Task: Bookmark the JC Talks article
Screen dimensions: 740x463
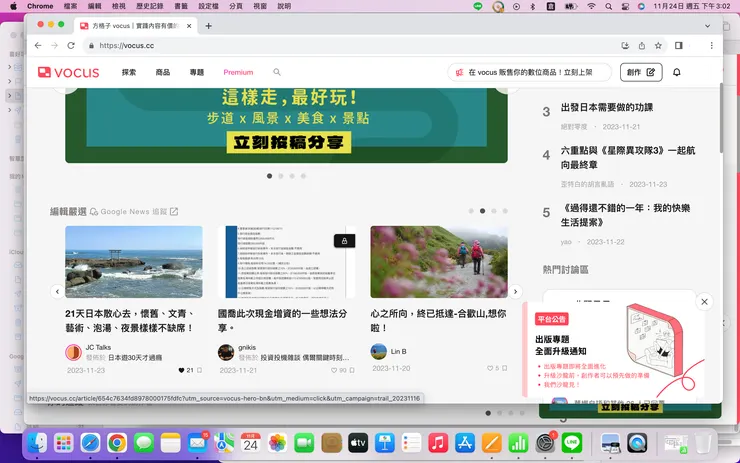Action: (200, 370)
